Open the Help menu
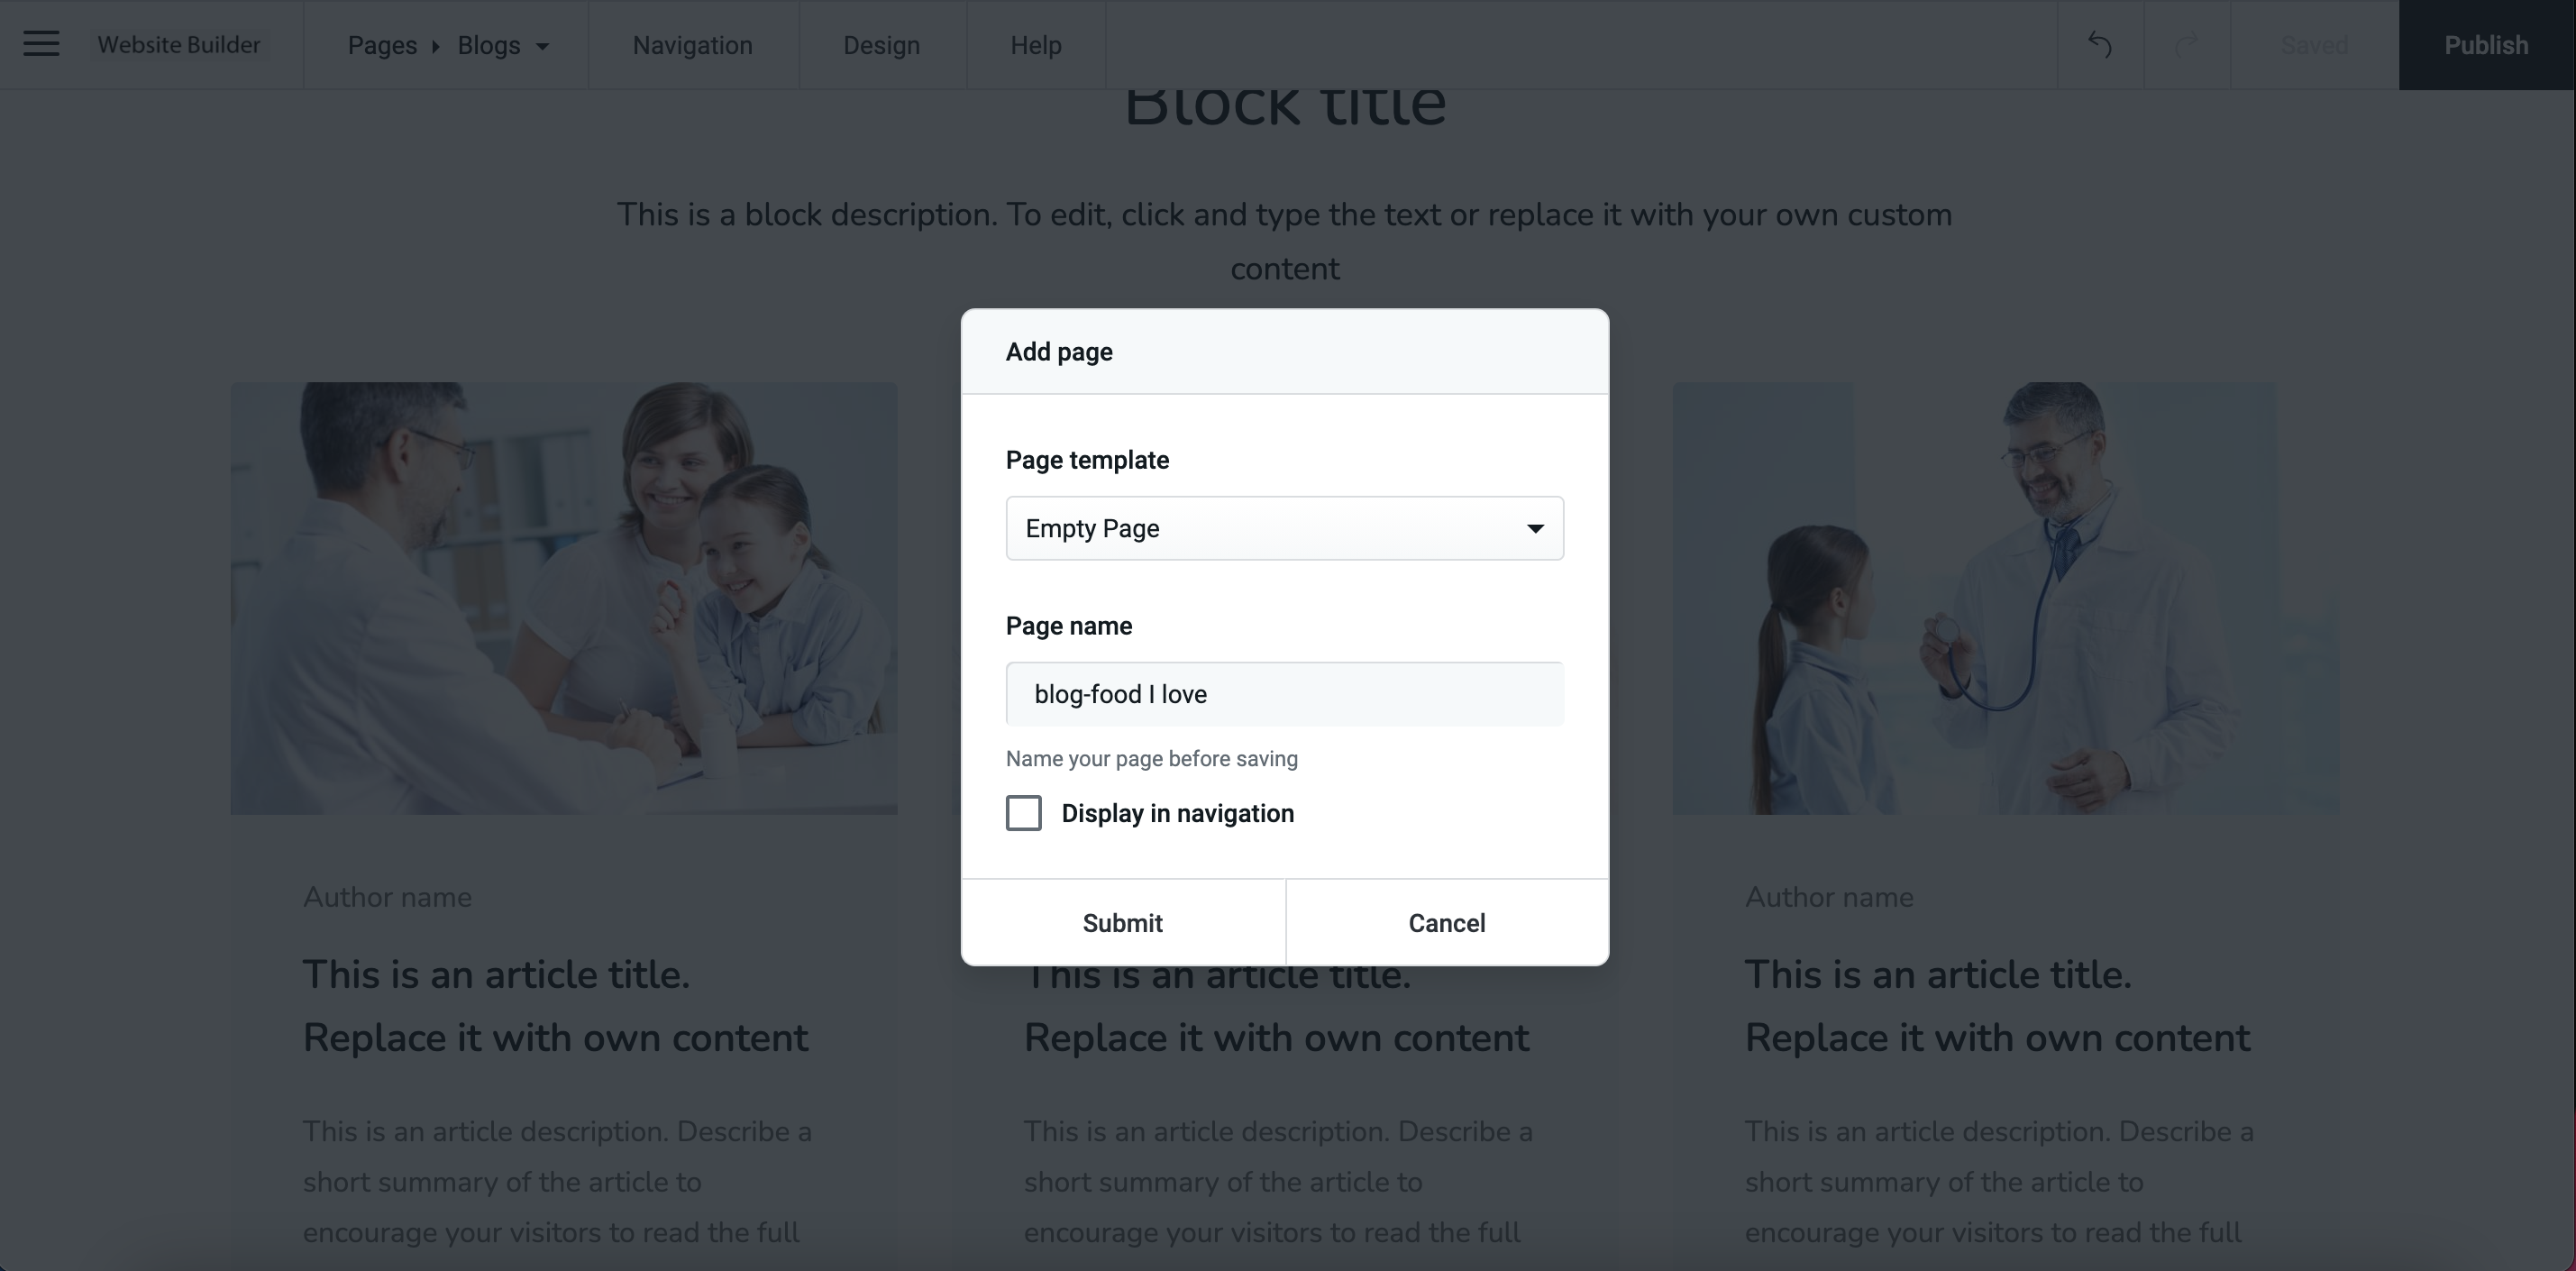The image size is (2576, 1271). click(x=1035, y=45)
